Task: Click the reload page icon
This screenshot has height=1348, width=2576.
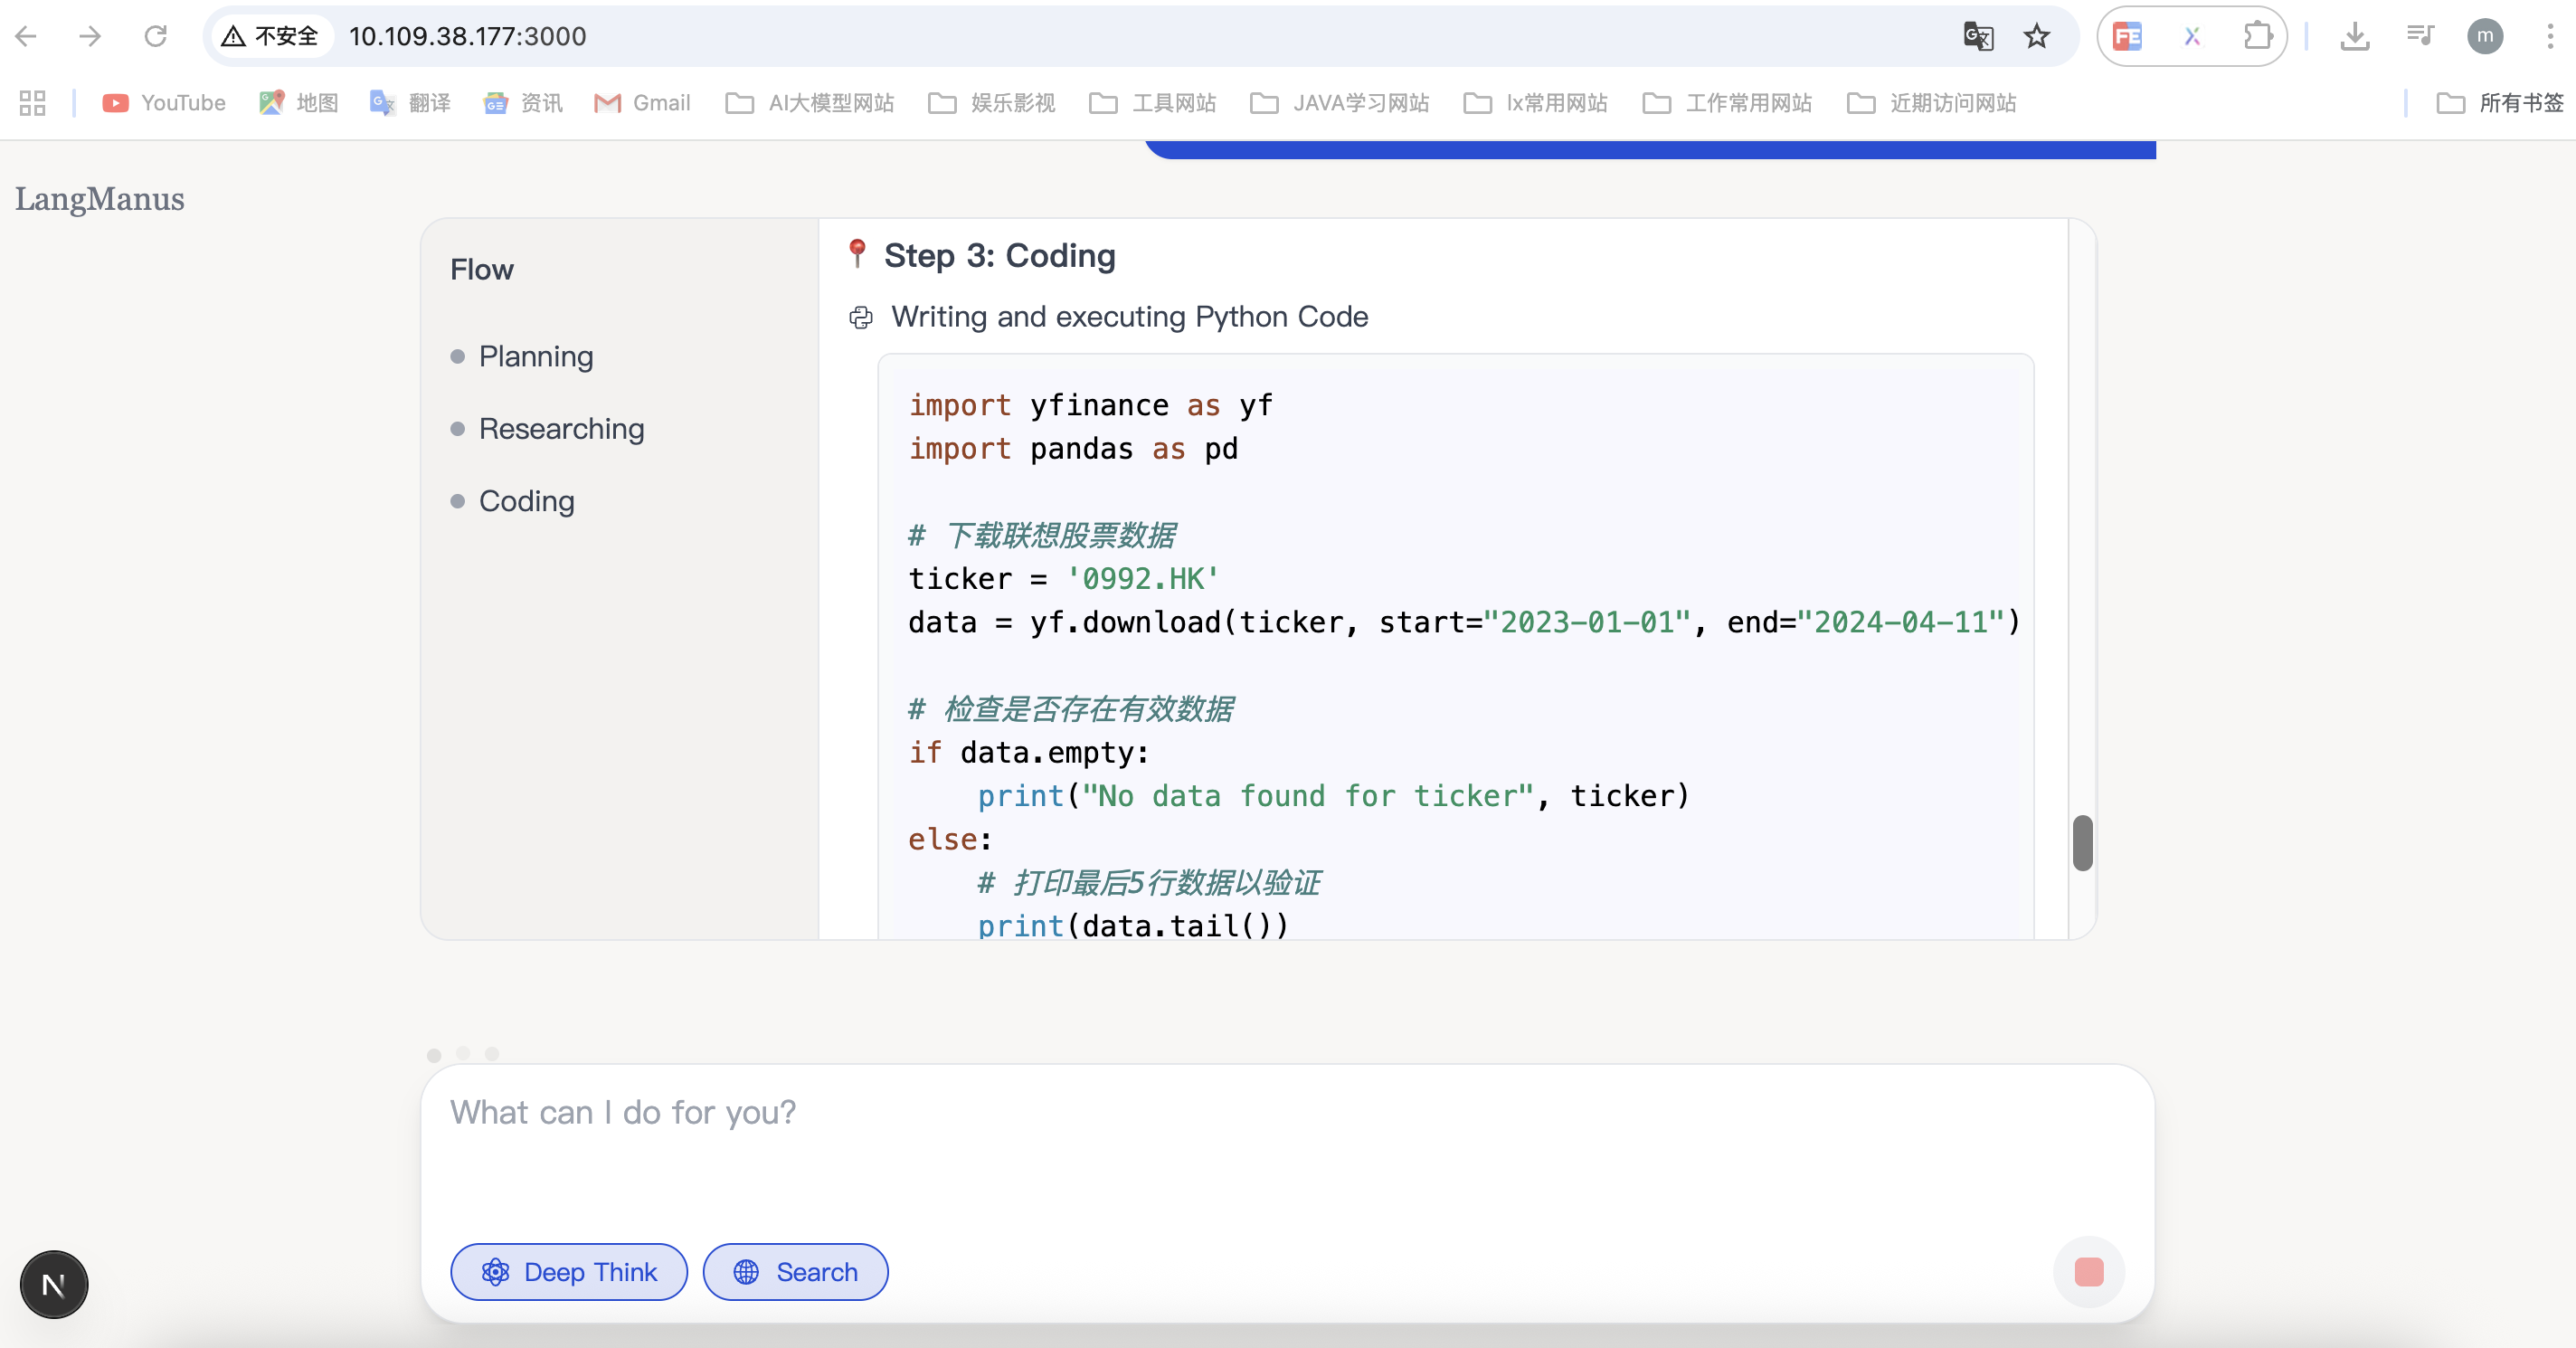Action: coord(155,37)
